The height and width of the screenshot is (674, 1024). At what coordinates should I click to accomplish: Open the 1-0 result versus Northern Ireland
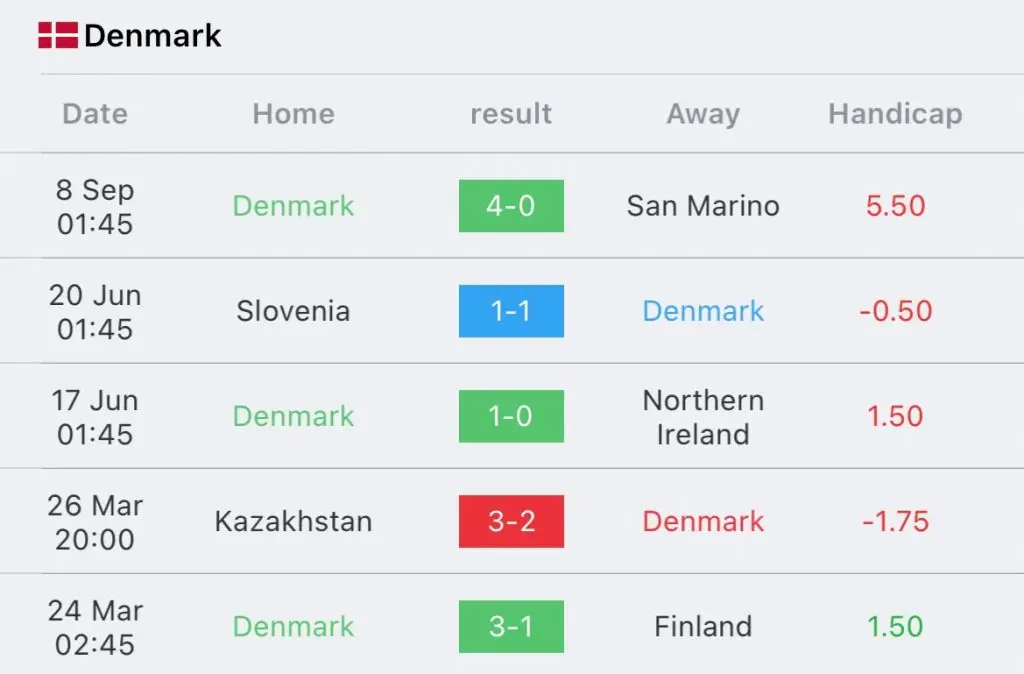pyautogui.click(x=511, y=416)
